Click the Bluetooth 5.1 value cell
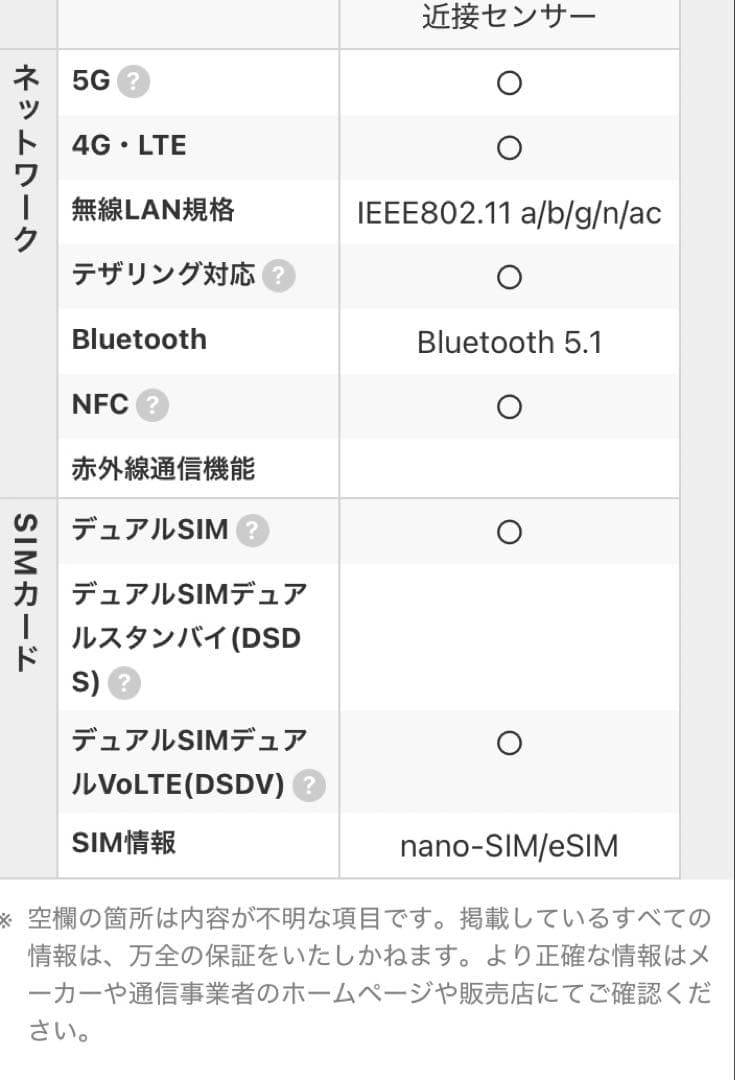Image resolution: width=735 pixels, height=1080 pixels. coord(509,343)
